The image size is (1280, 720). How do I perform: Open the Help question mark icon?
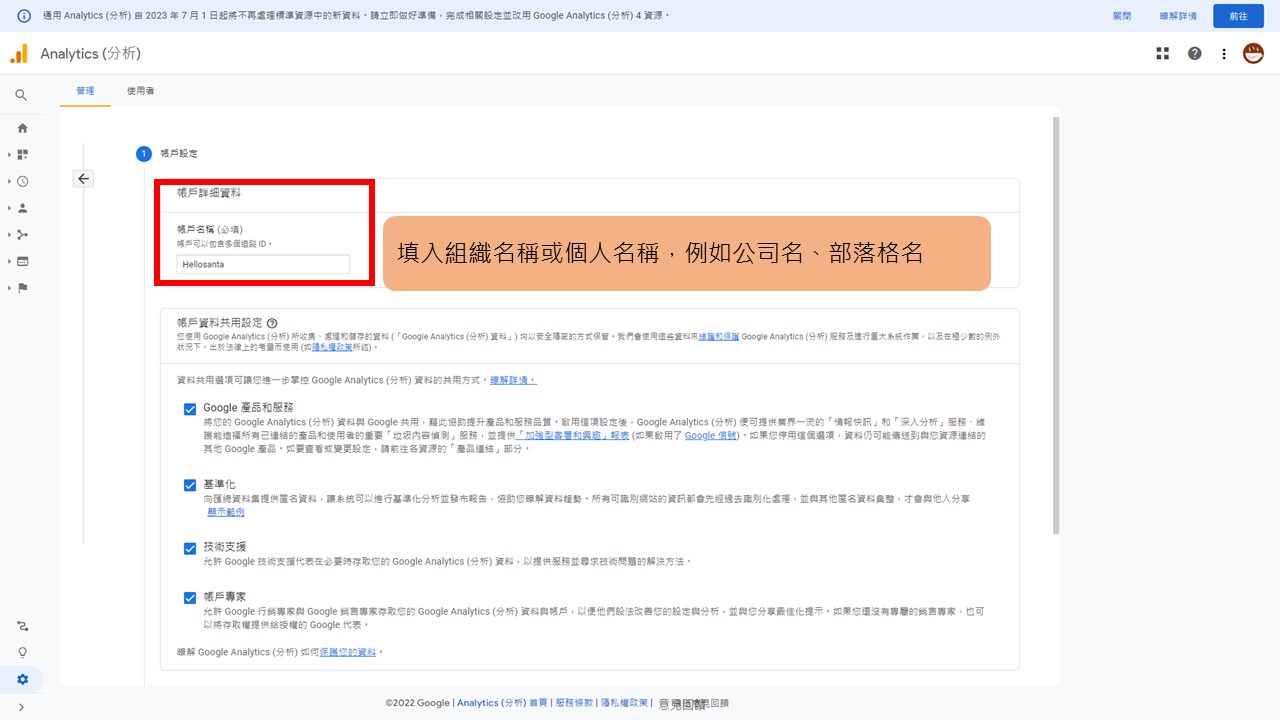[x=1194, y=54]
